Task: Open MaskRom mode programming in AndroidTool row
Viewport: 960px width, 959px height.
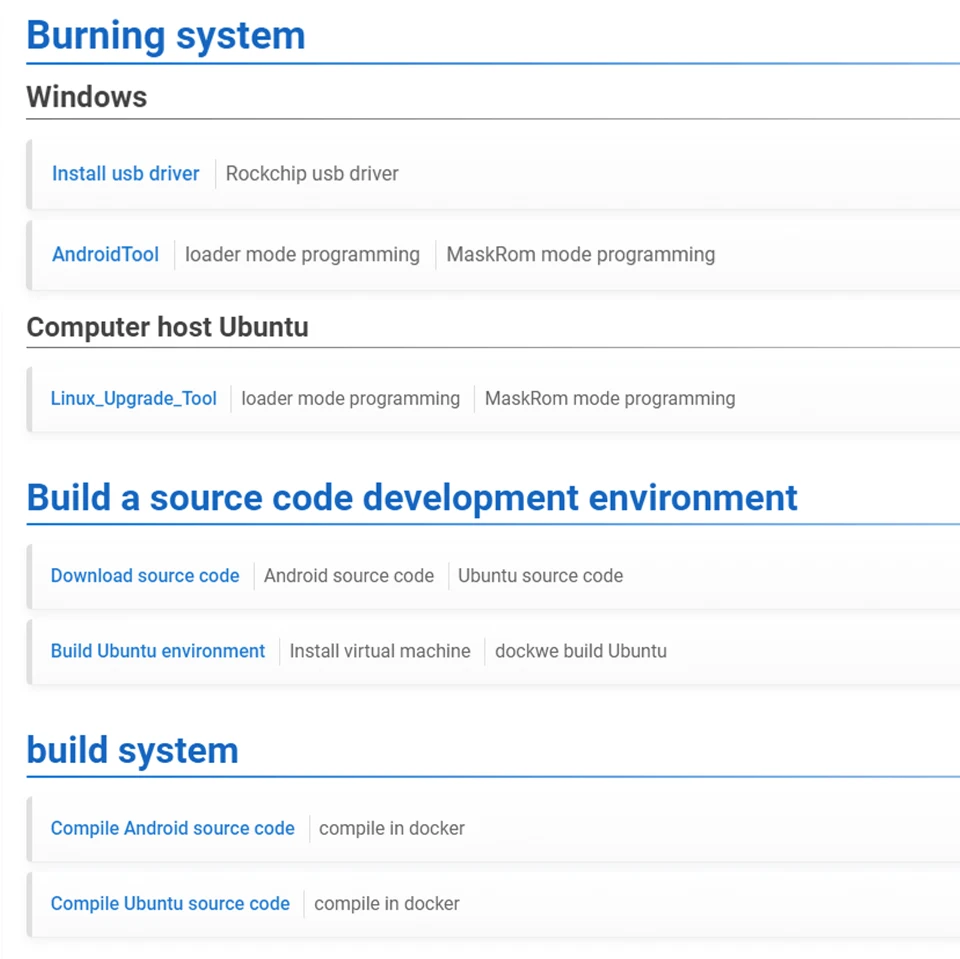Action: (580, 255)
